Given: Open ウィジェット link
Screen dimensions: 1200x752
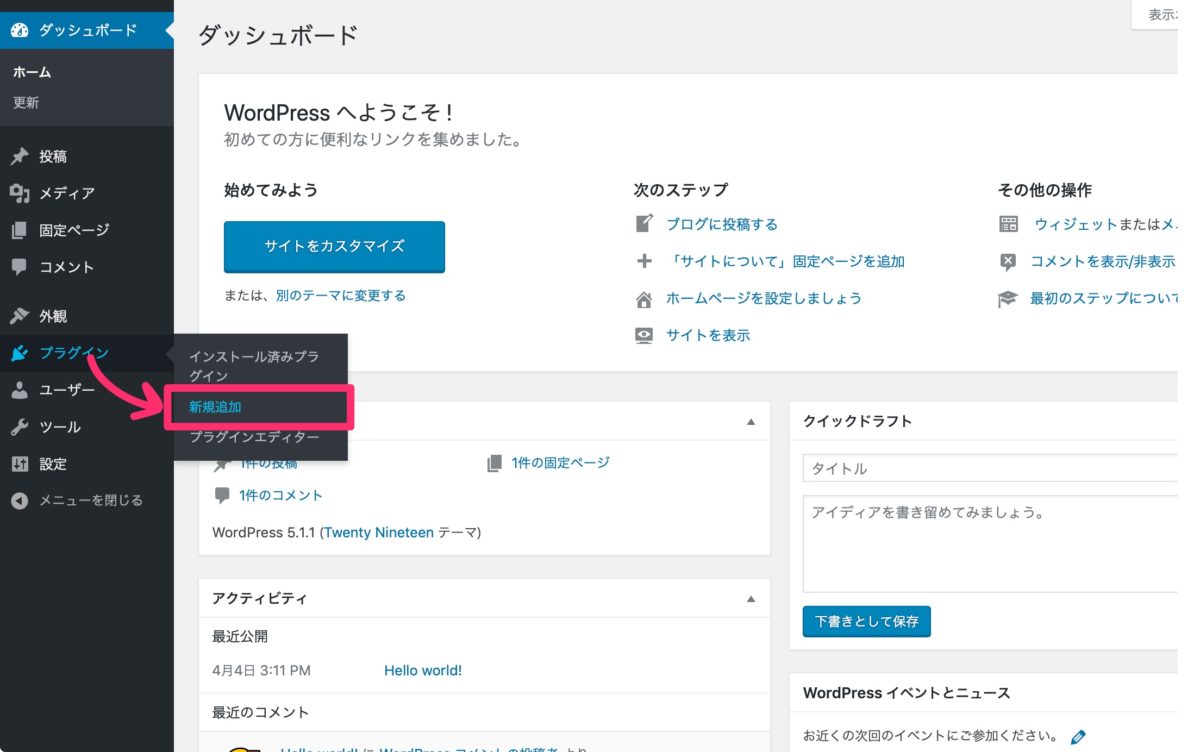Looking at the screenshot, I should (x=1076, y=224).
